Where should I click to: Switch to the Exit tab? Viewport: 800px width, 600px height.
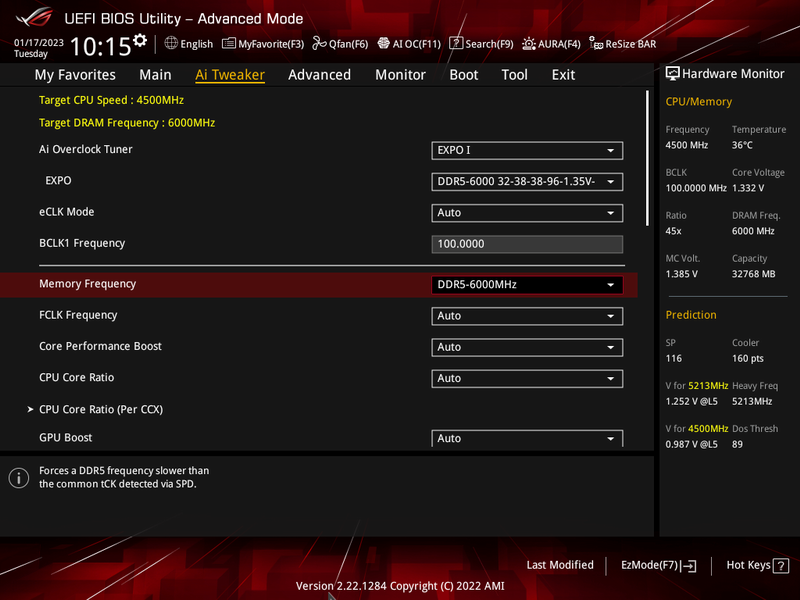(563, 75)
